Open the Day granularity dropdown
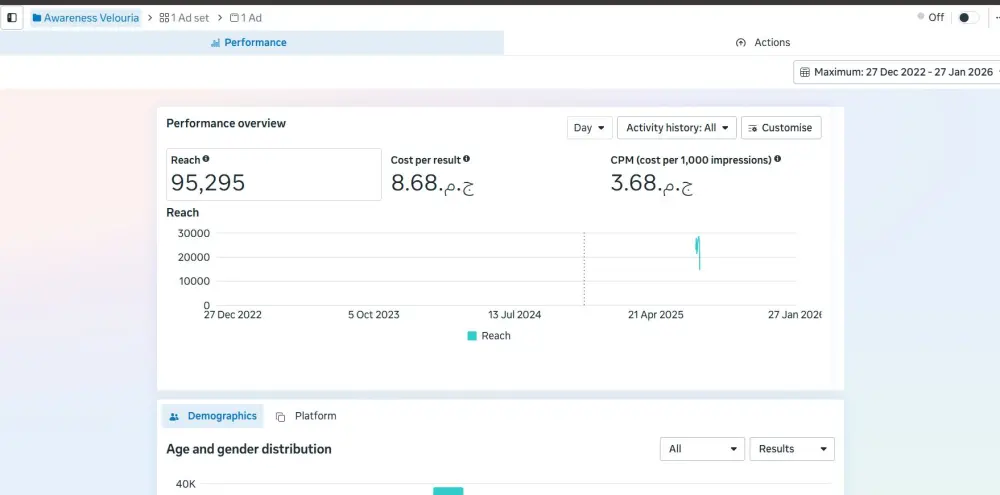The width and height of the screenshot is (1000, 495). pyautogui.click(x=589, y=128)
